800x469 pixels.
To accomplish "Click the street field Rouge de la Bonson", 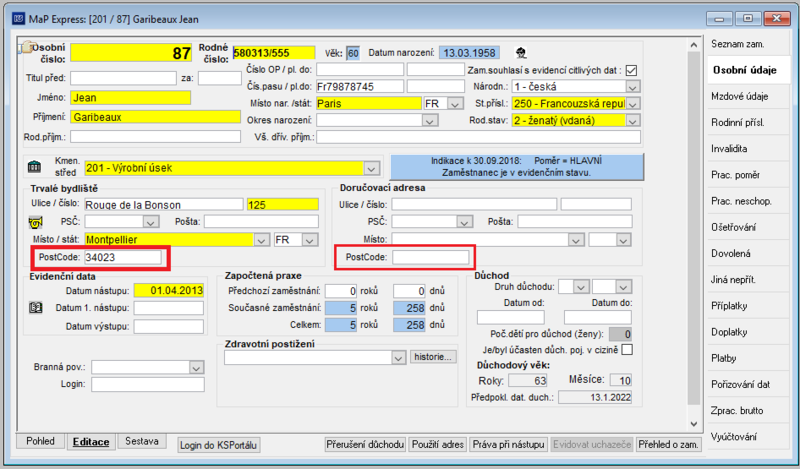I will click(164, 205).
